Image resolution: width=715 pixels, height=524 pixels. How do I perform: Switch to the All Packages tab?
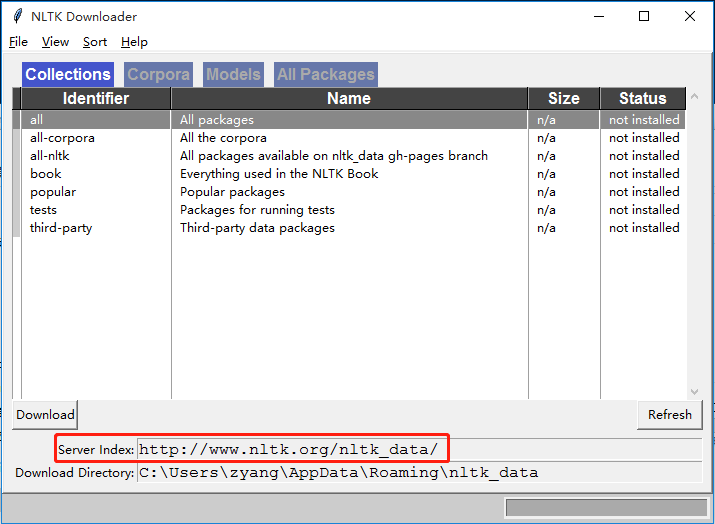click(x=326, y=74)
